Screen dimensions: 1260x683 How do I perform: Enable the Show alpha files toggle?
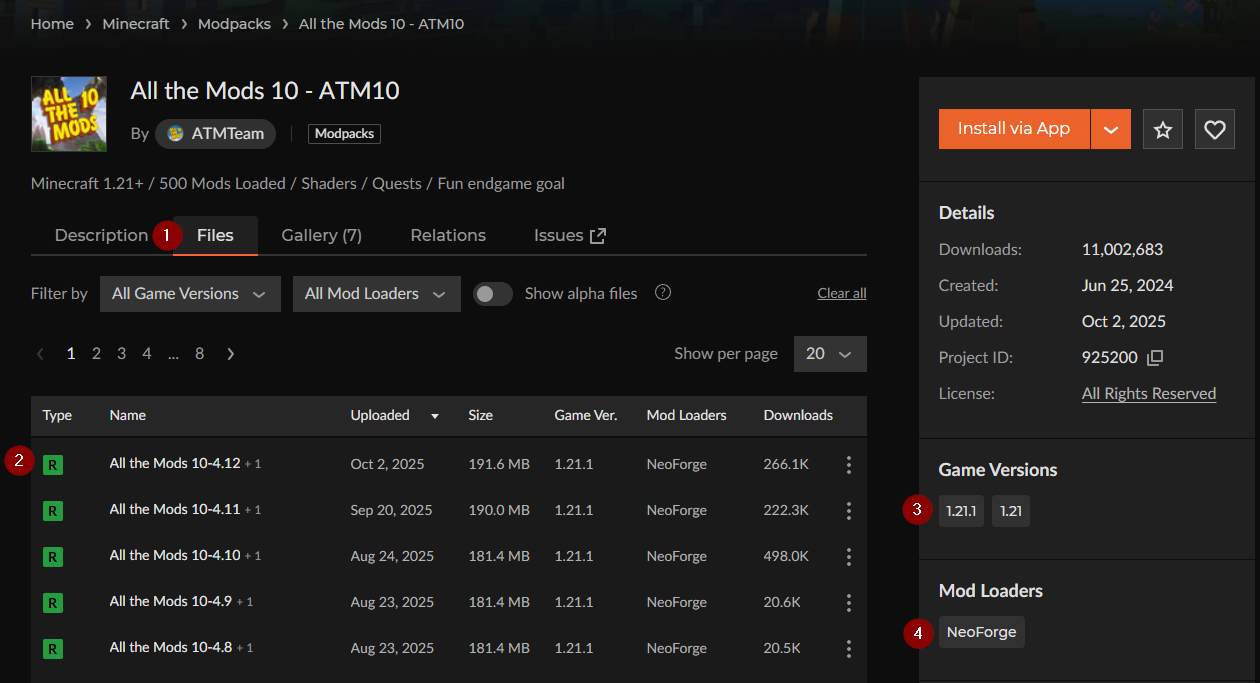(492, 294)
